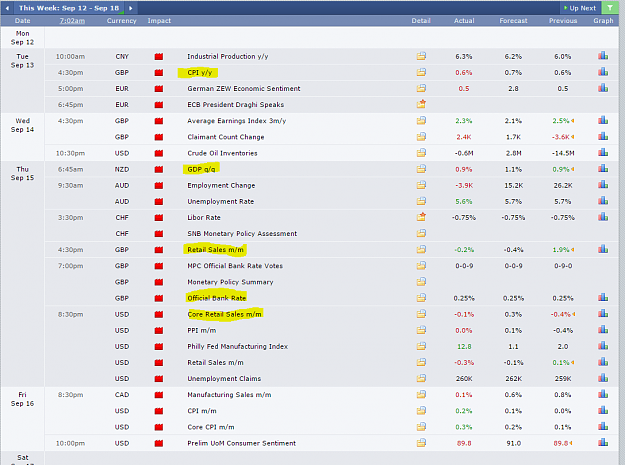The width and height of the screenshot is (625, 465).
Task: Show graph for GBP CPI y/y
Action: point(603,72)
